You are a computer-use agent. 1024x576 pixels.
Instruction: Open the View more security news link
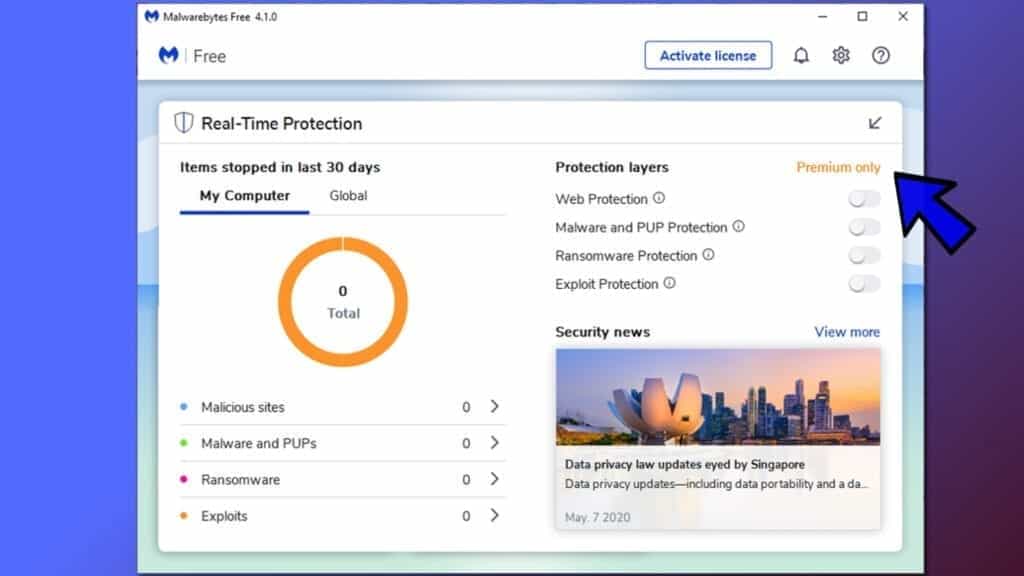(x=847, y=332)
